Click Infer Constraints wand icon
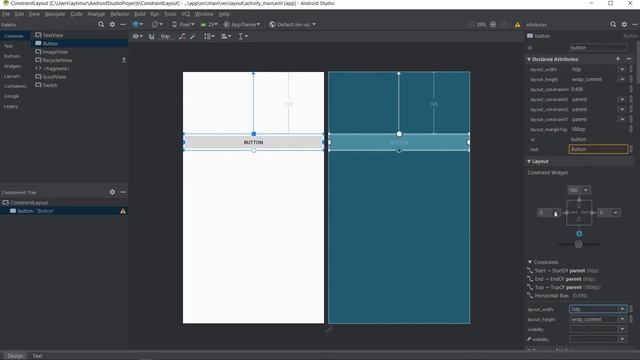Screen dimensions: 640x360 click(x=193, y=36)
